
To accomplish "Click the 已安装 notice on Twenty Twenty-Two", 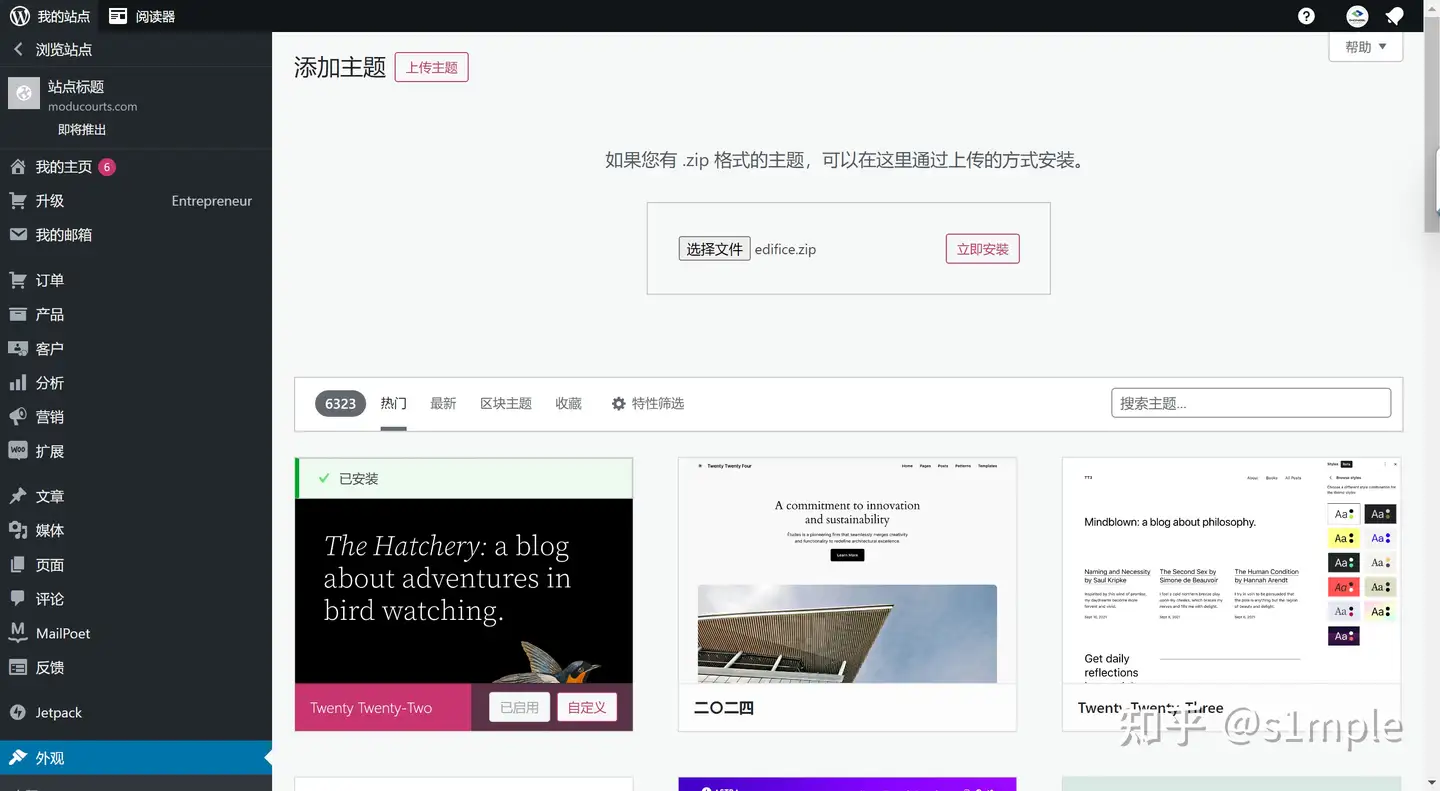I will click(x=464, y=479).
